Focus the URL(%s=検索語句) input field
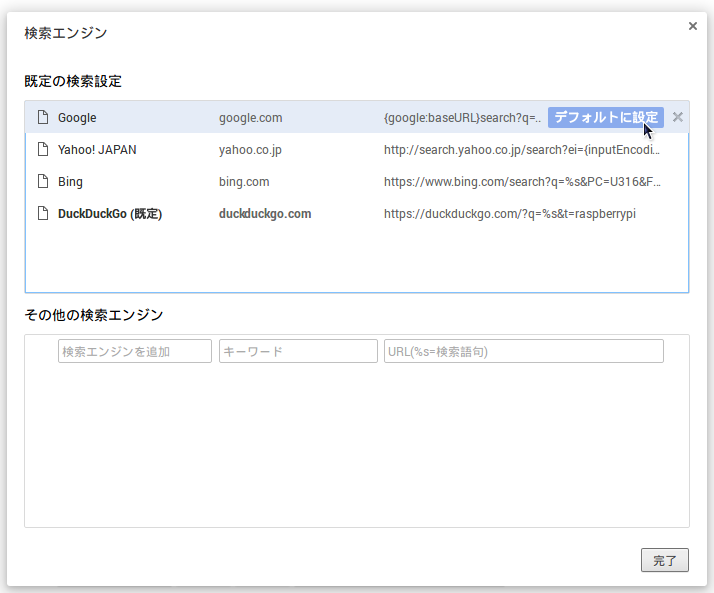This screenshot has height=593, width=714. click(x=524, y=351)
